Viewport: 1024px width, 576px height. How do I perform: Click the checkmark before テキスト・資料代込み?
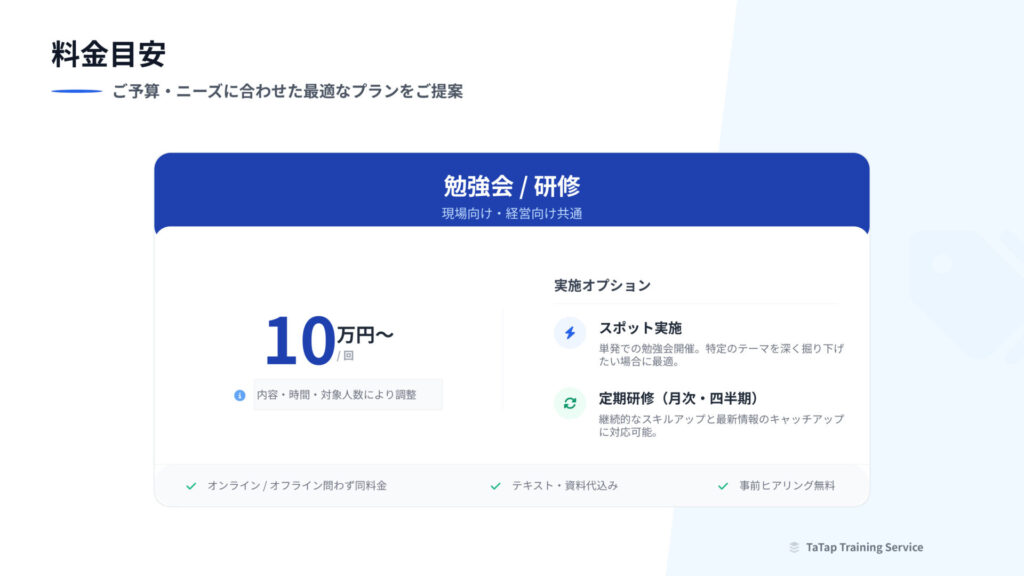[495, 486]
